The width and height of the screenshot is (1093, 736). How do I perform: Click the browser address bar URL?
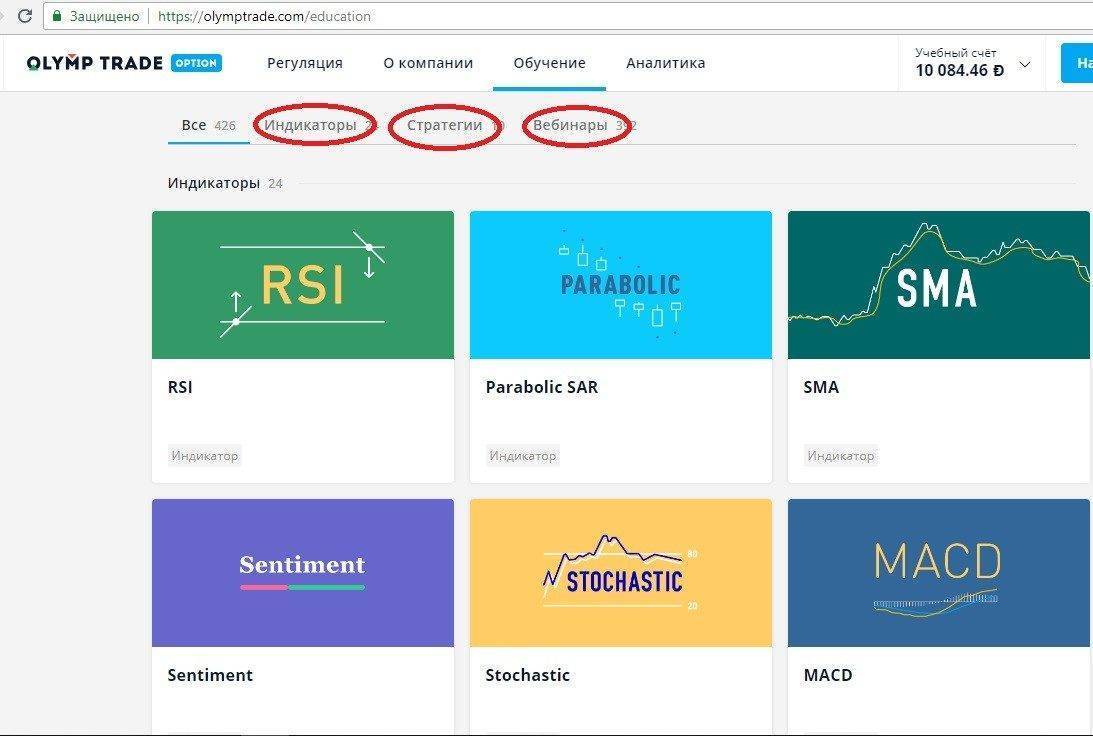(x=264, y=16)
